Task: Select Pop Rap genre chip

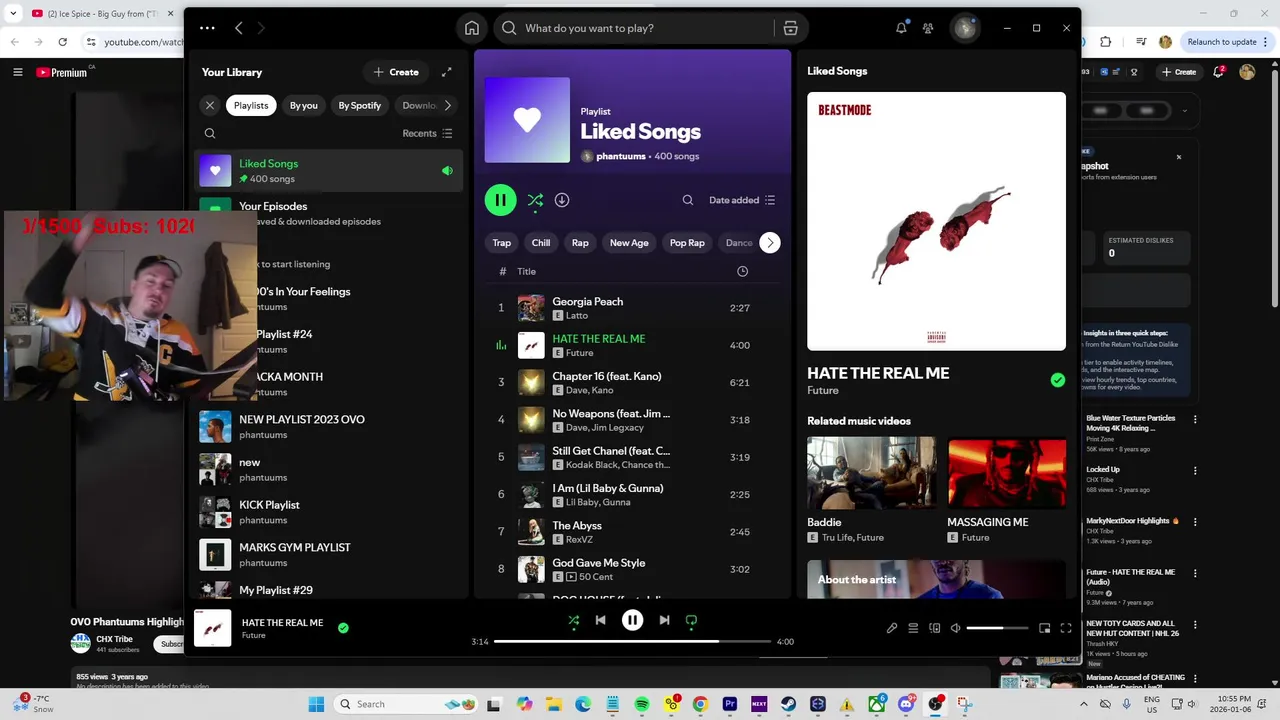Action: click(x=687, y=243)
